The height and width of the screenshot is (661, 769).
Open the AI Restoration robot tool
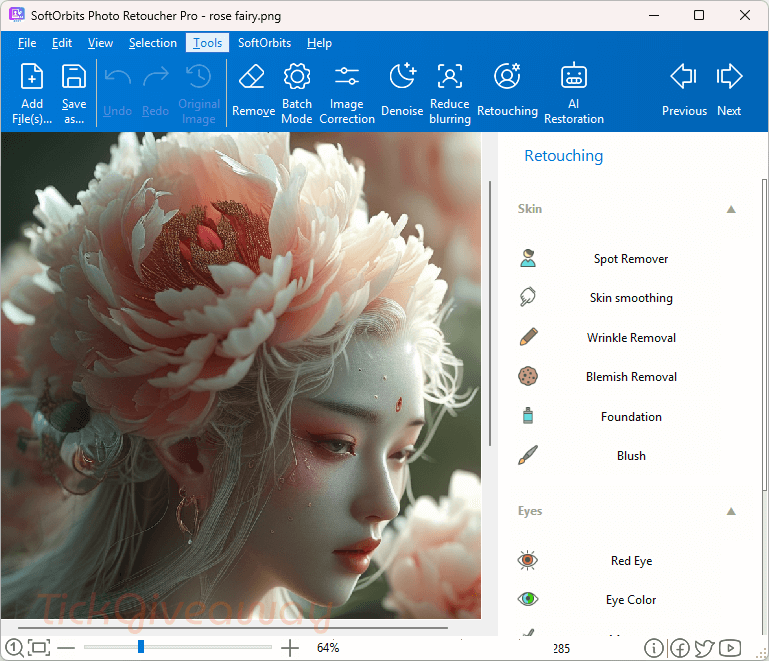[573, 76]
